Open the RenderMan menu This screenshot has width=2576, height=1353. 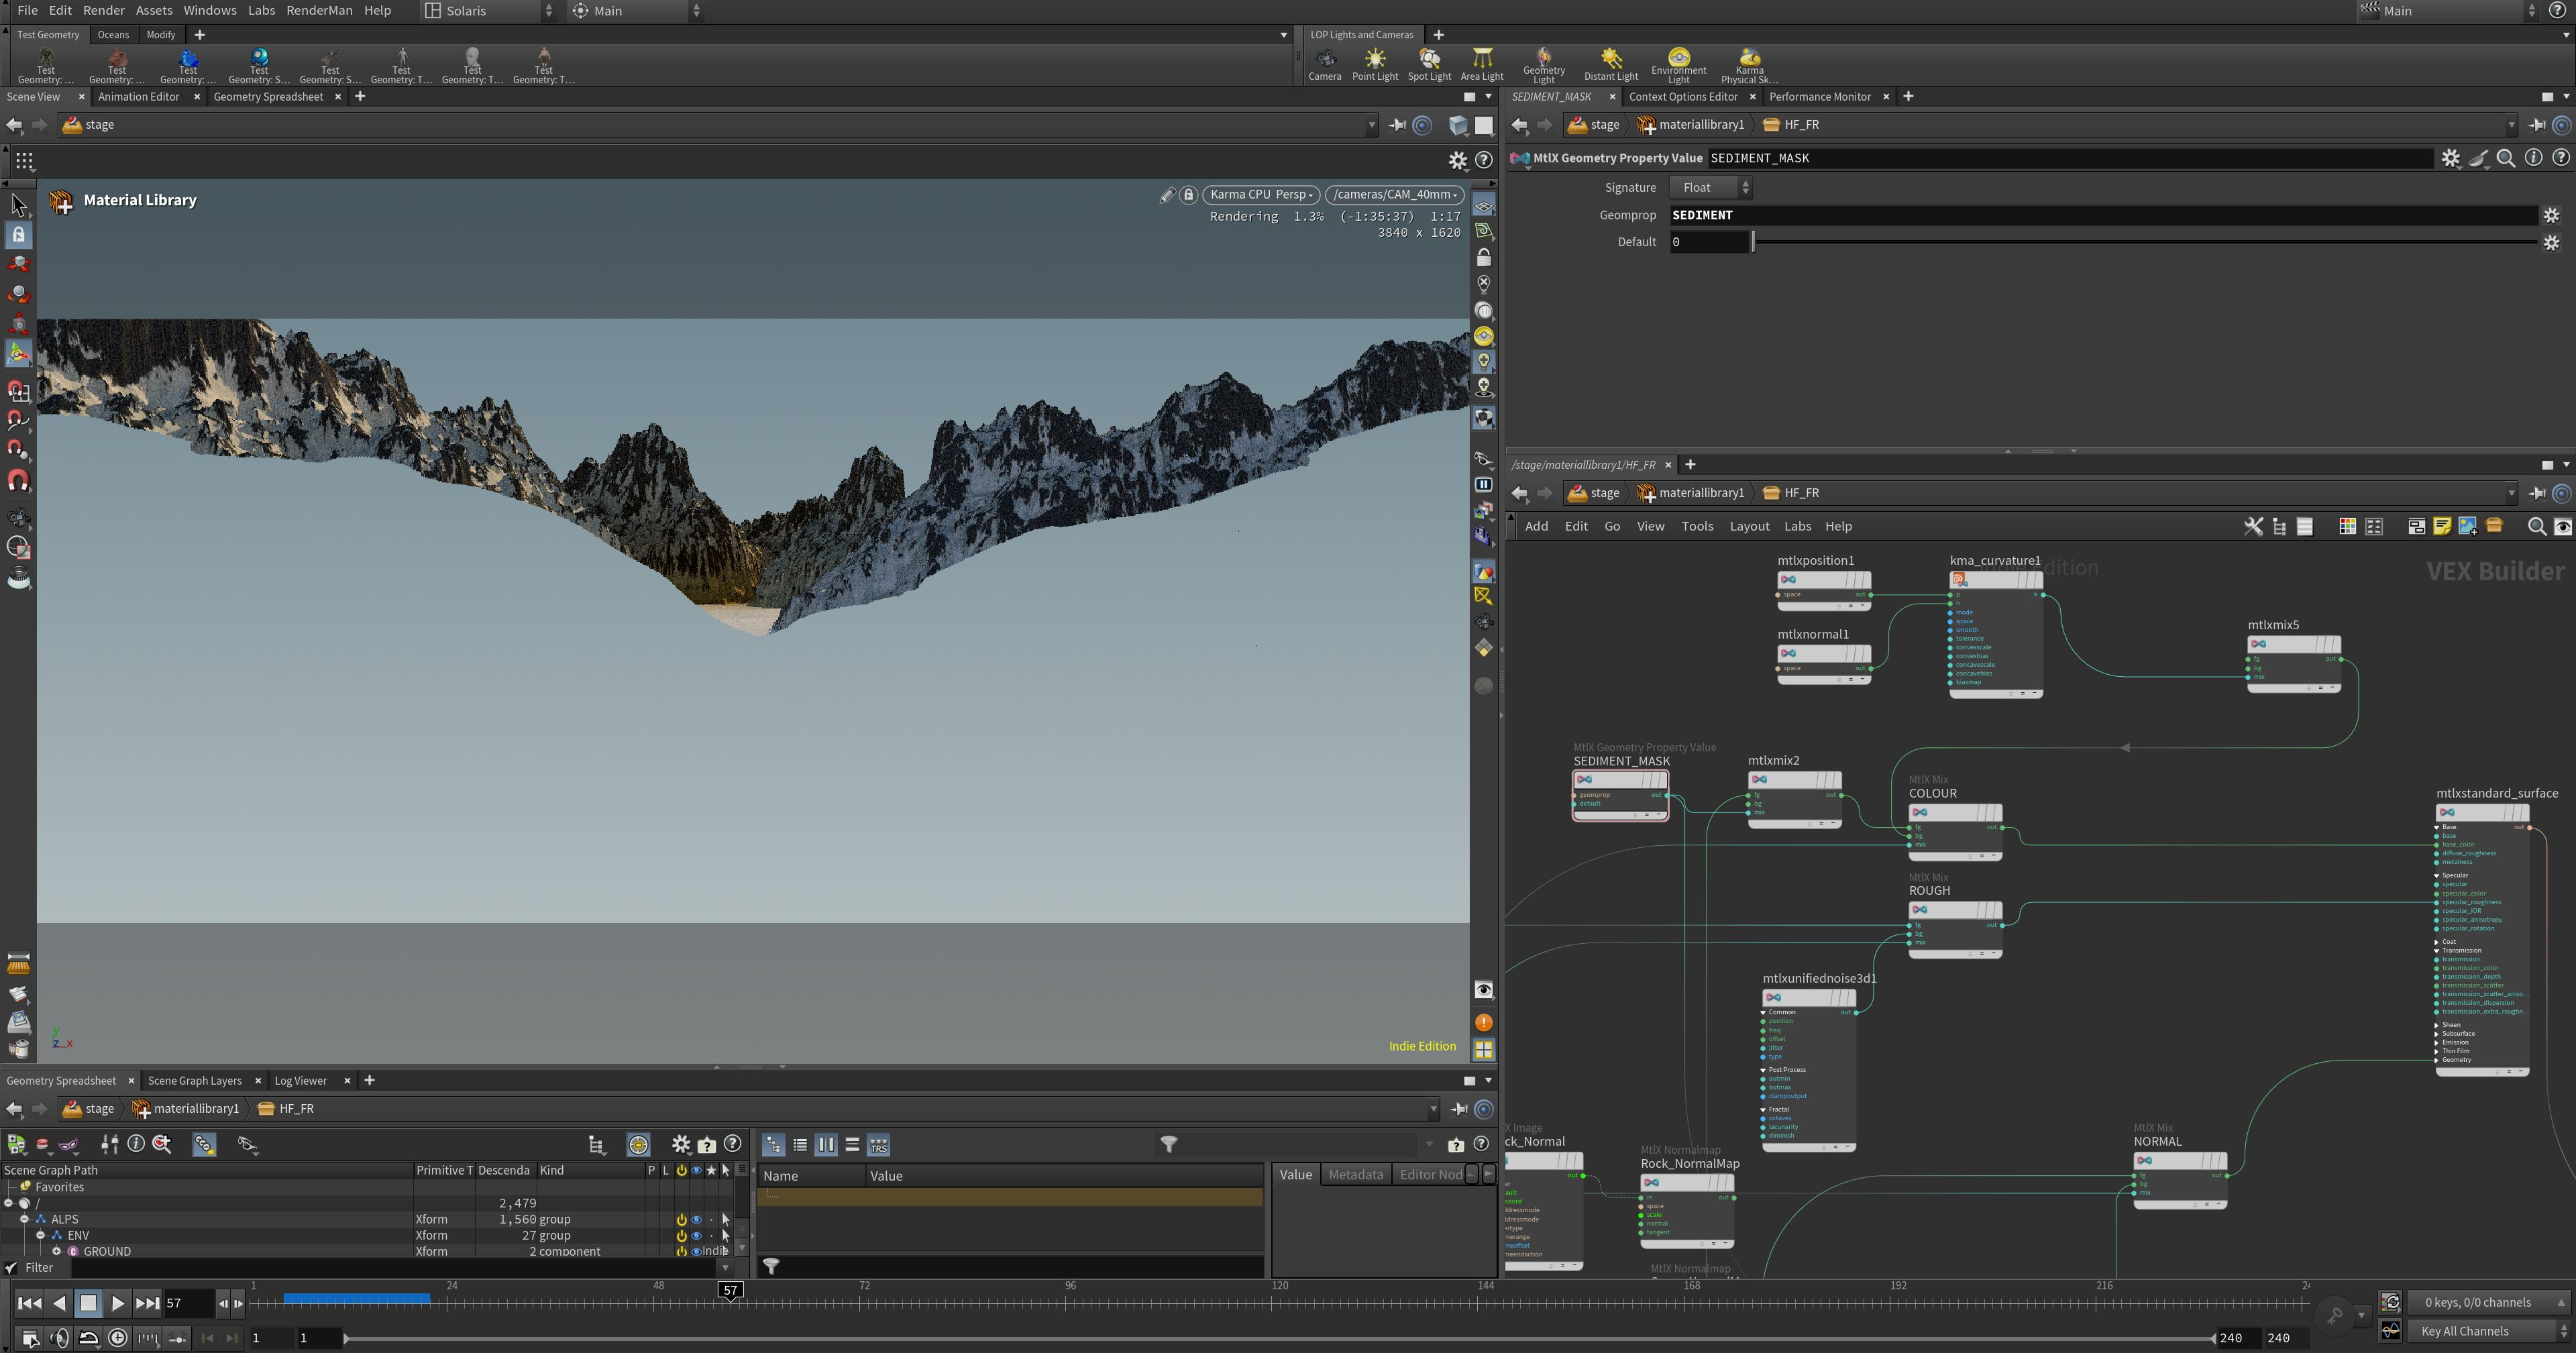click(x=319, y=10)
